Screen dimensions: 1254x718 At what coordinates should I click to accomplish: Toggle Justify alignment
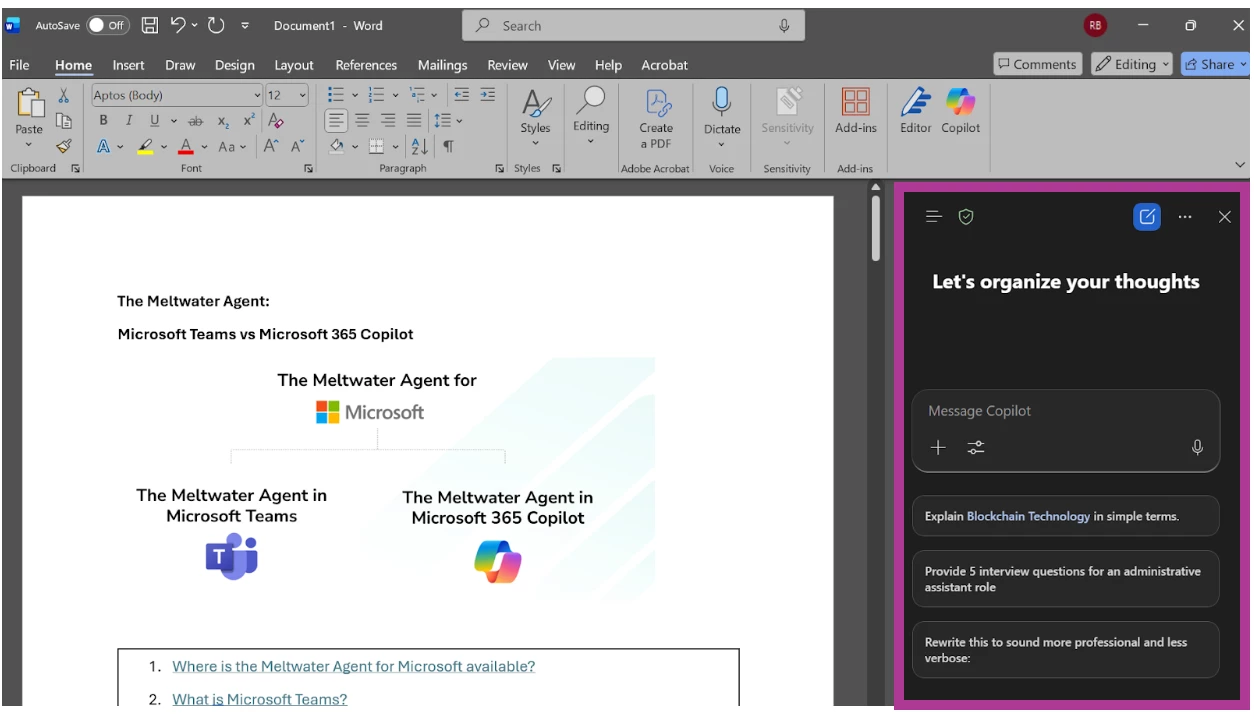(x=414, y=120)
